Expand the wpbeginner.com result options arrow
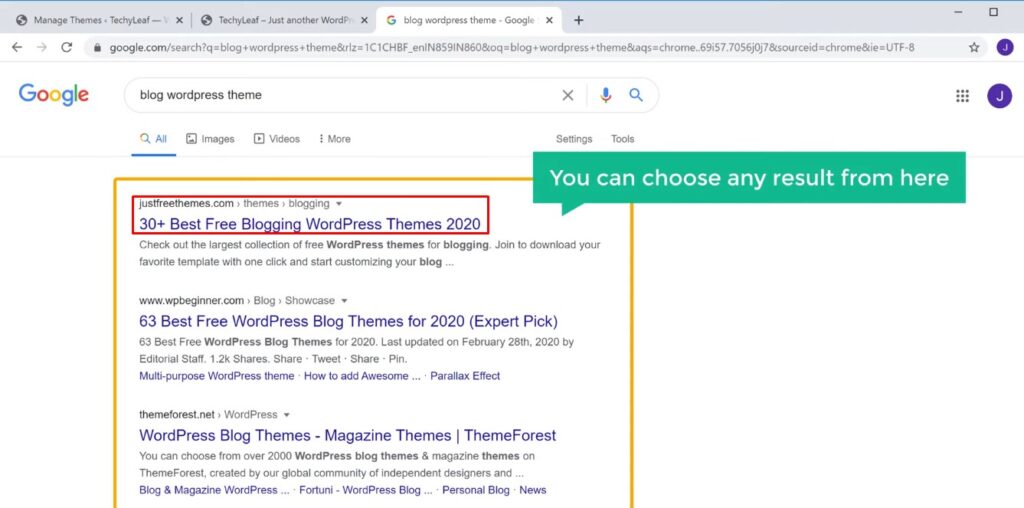The image size is (1024, 508). 344,301
